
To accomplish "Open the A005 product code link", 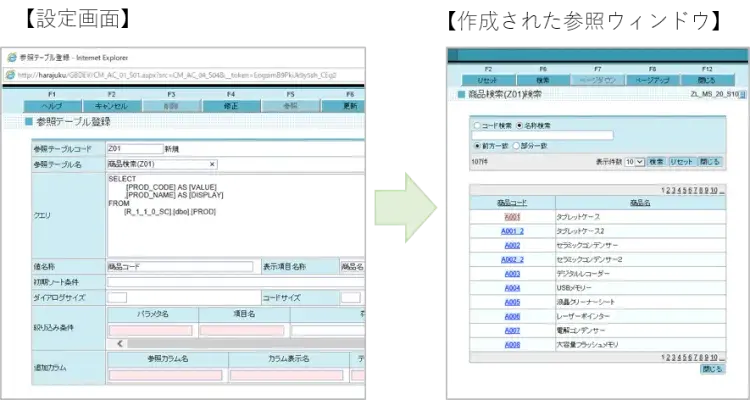I will tap(512, 302).
